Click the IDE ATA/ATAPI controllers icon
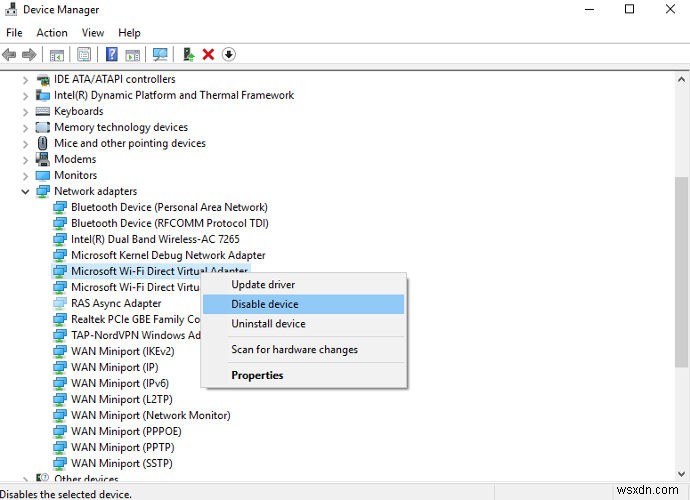 tap(43, 80)
